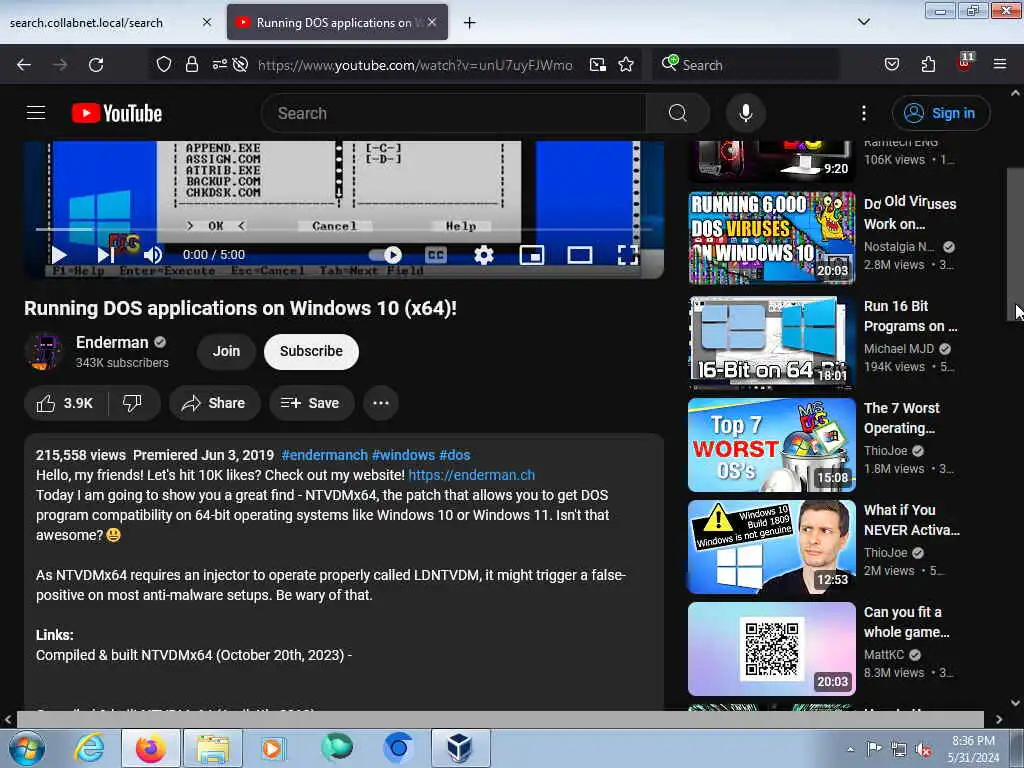Click the page vertical scrollbar thumb
This screenshot has width=1024, height=768.
(1015, 243)
